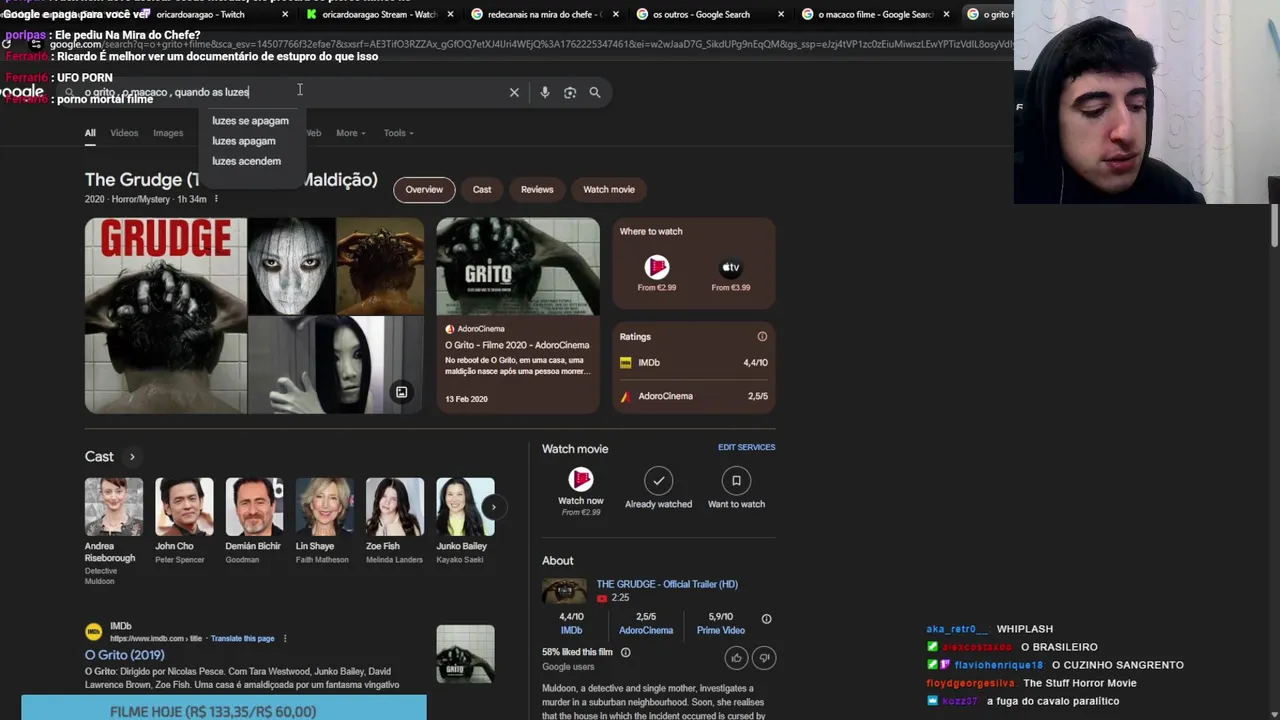The width and height of the screenshot is (1280, 720).
Task: Choose suggestion luzes acendem
Action: 246,161
